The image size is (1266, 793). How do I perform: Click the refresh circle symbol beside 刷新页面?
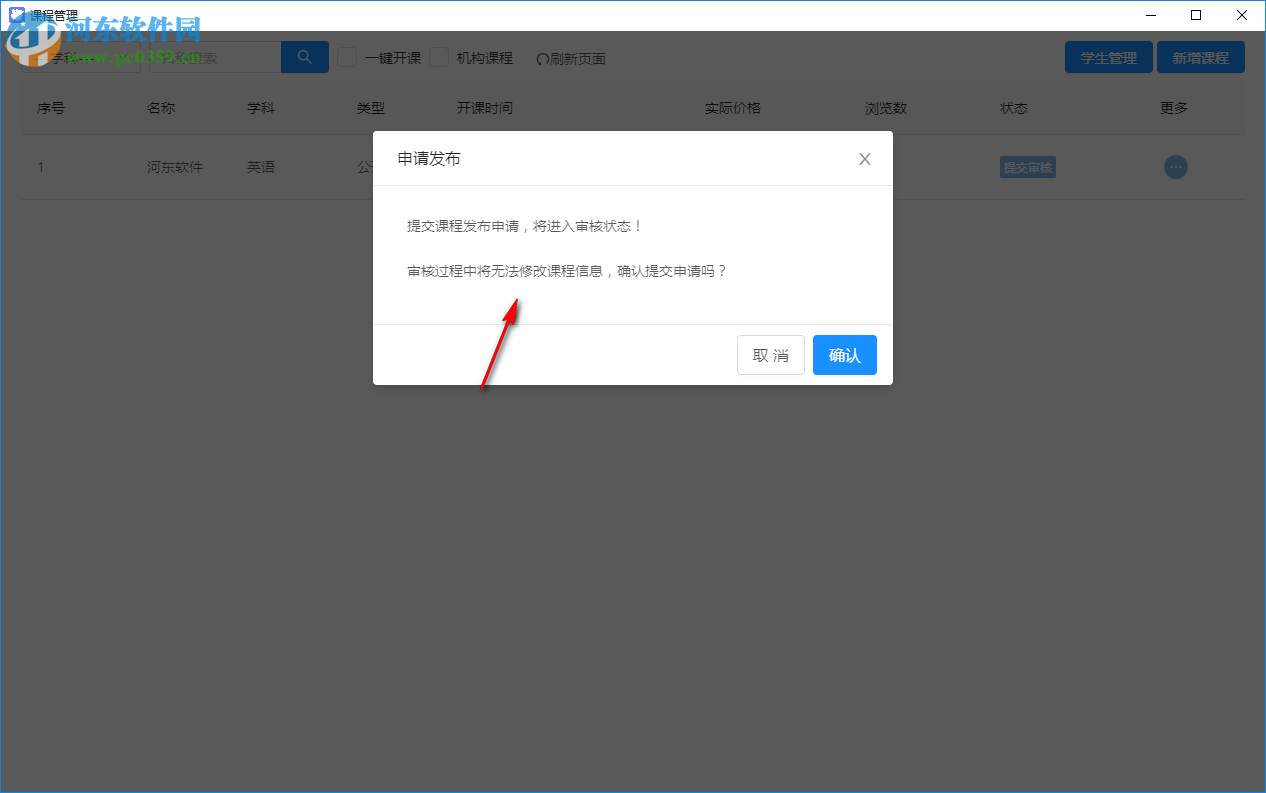click(x=541, y=58)
